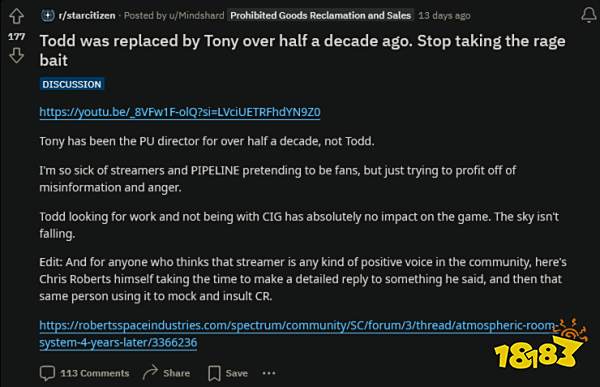Toggle post notifications with the bell icon
This screenshot has height=387, width=600.
pos(589,16)
